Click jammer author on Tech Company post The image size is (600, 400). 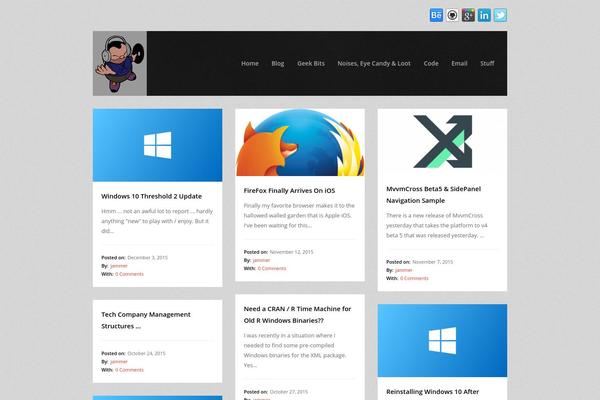tap(119, 362)
